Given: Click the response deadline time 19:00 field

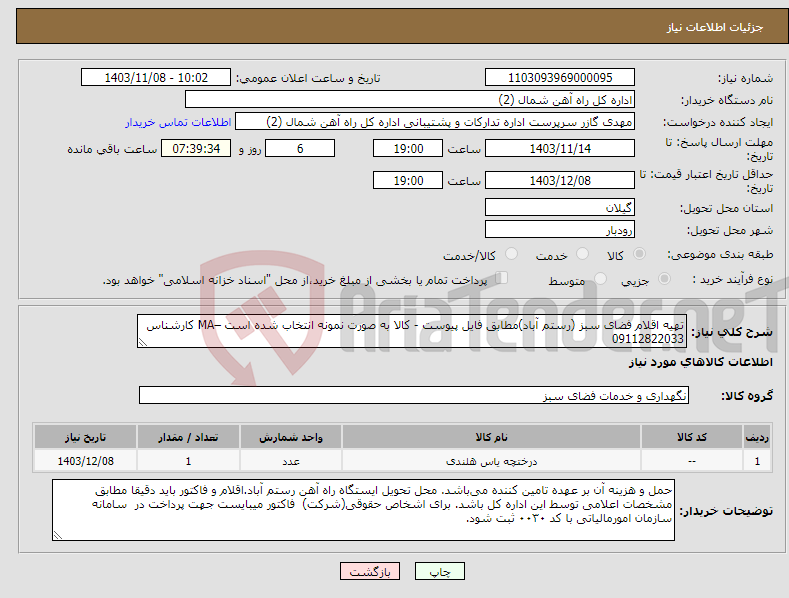Looking at the screenshot, I should pos(408,148).
